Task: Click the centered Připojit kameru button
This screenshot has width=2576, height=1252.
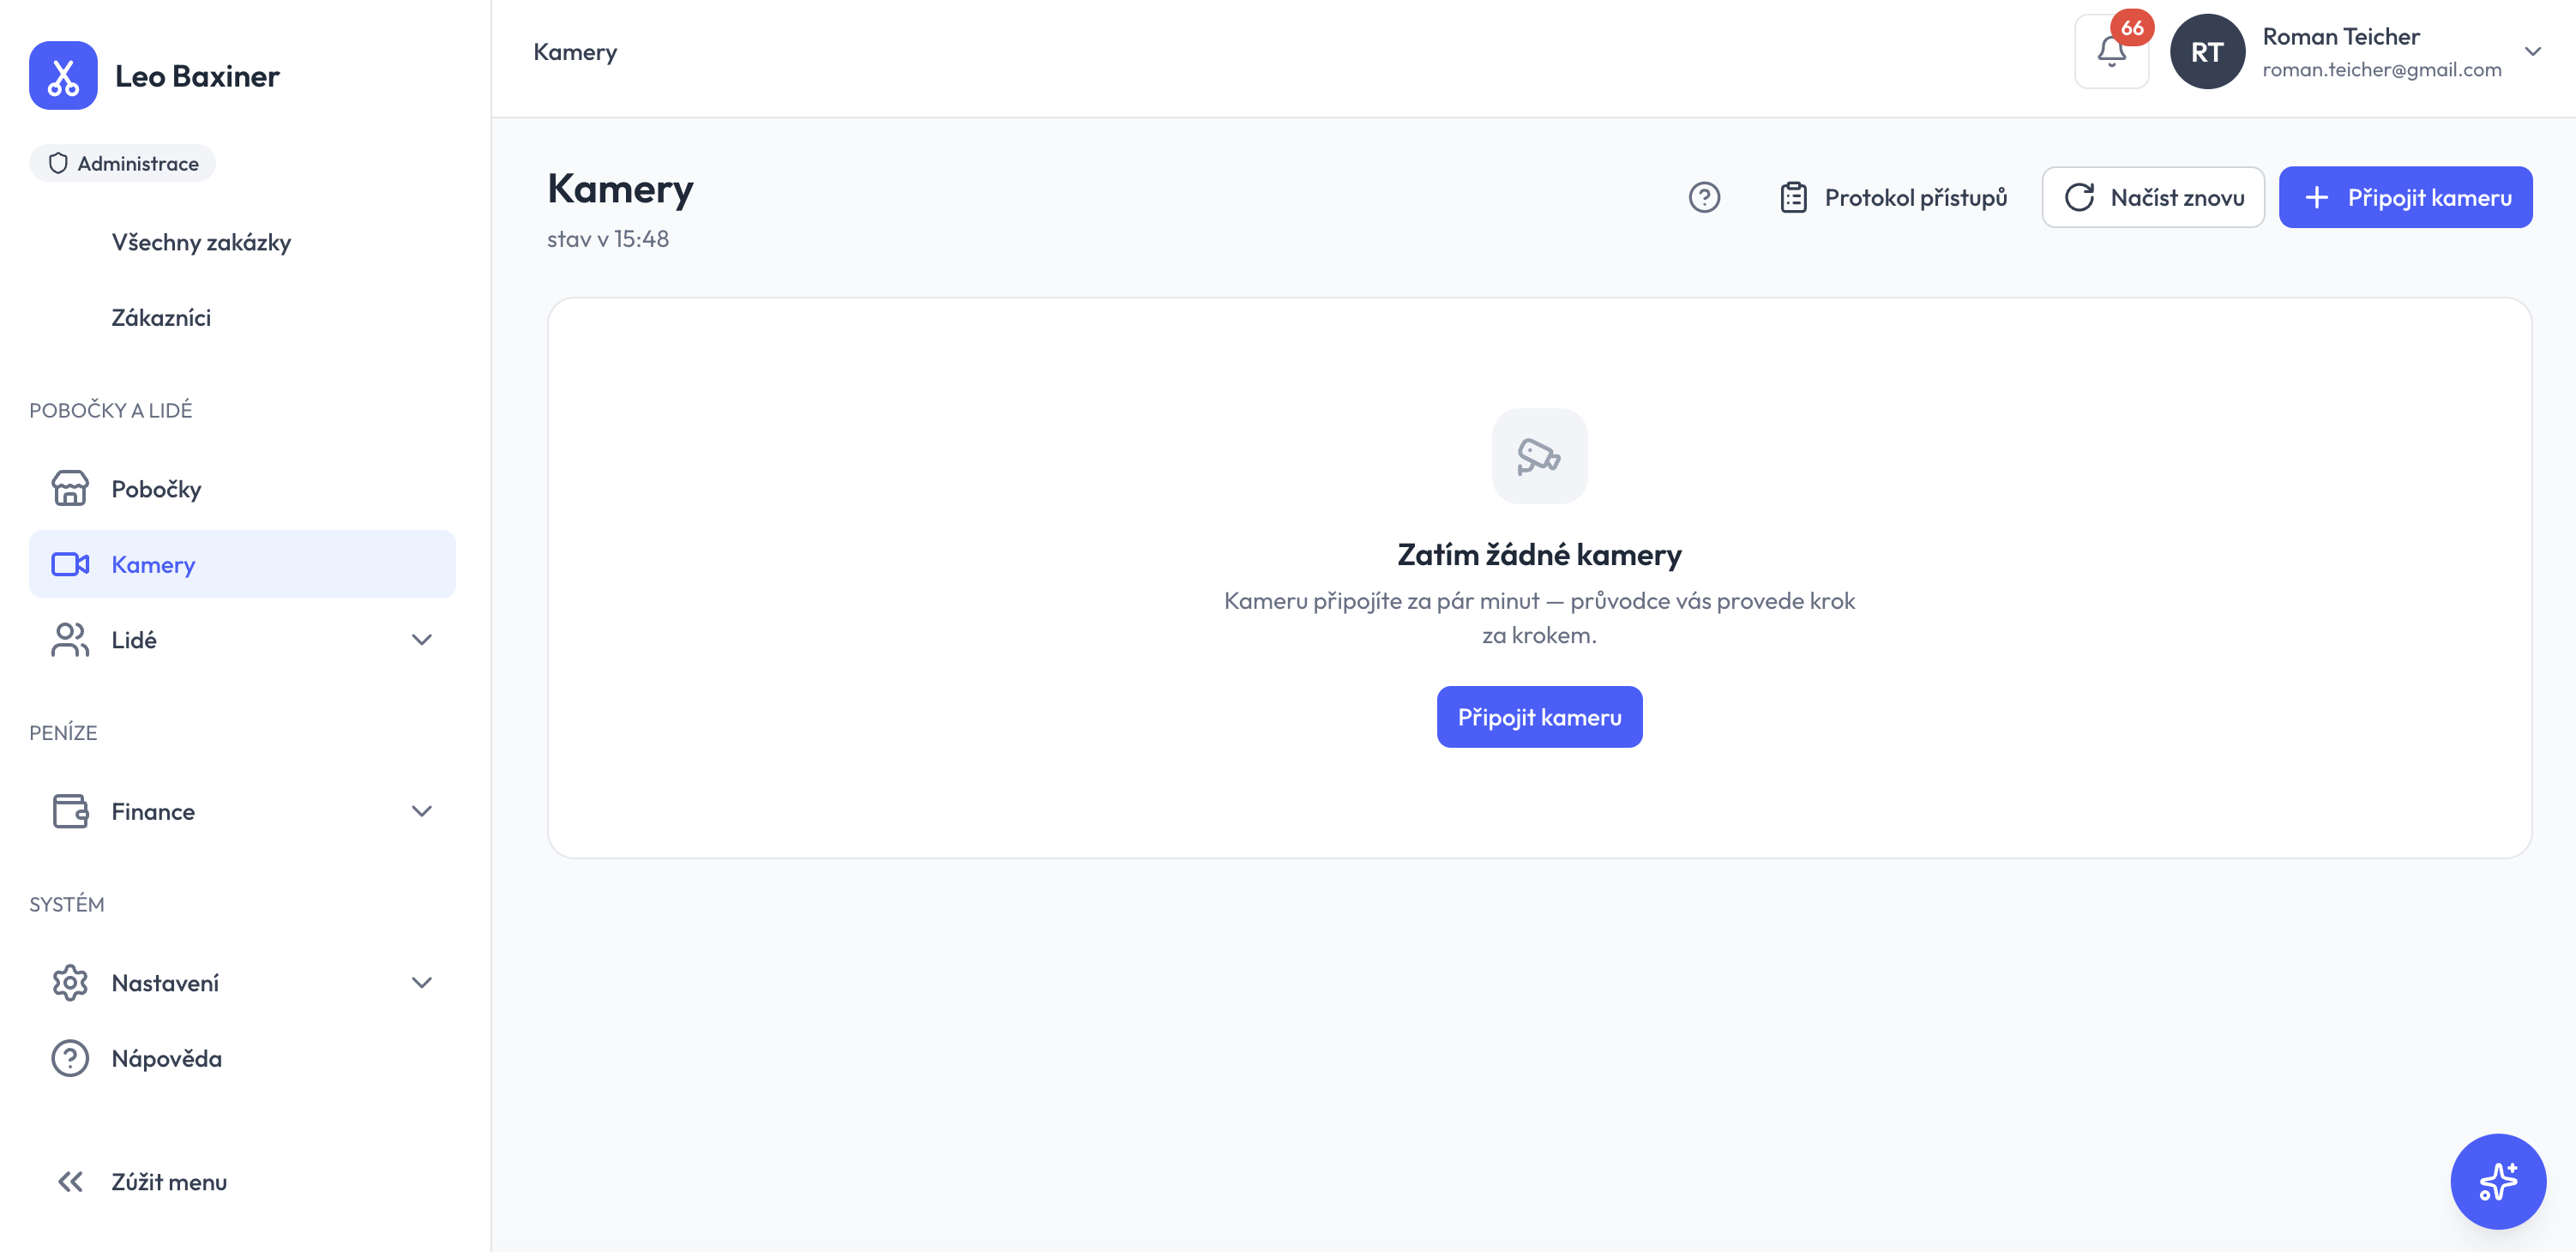Action: click(x=1539, y=717)
